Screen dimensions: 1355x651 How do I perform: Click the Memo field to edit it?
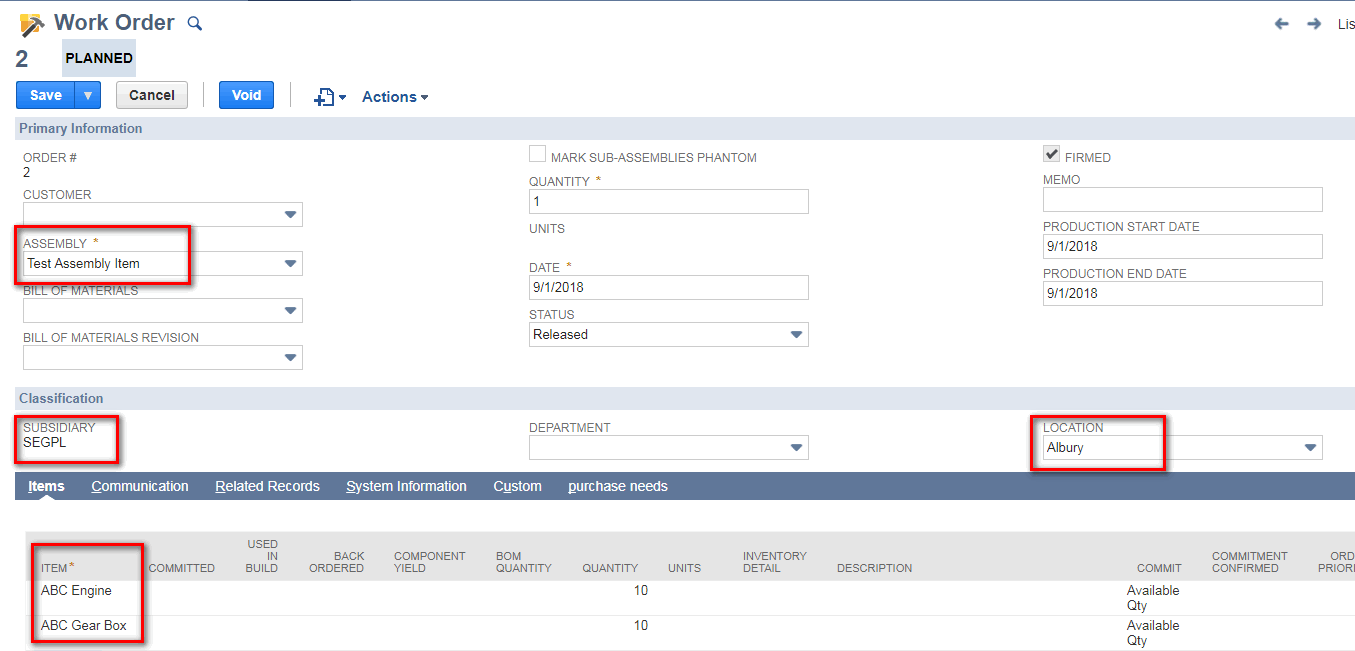point(1181,199)
